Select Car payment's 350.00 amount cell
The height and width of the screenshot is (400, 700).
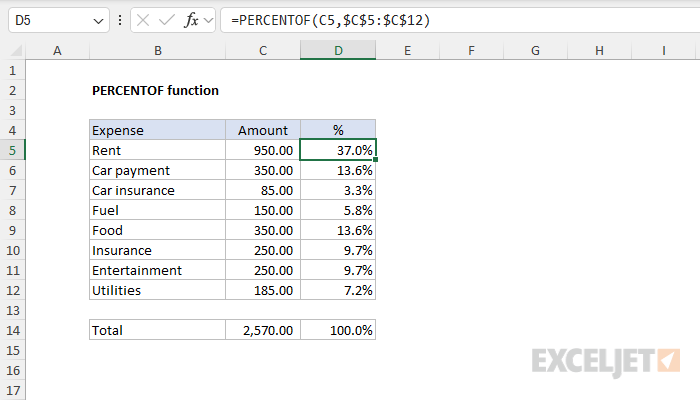pos(263,171)
